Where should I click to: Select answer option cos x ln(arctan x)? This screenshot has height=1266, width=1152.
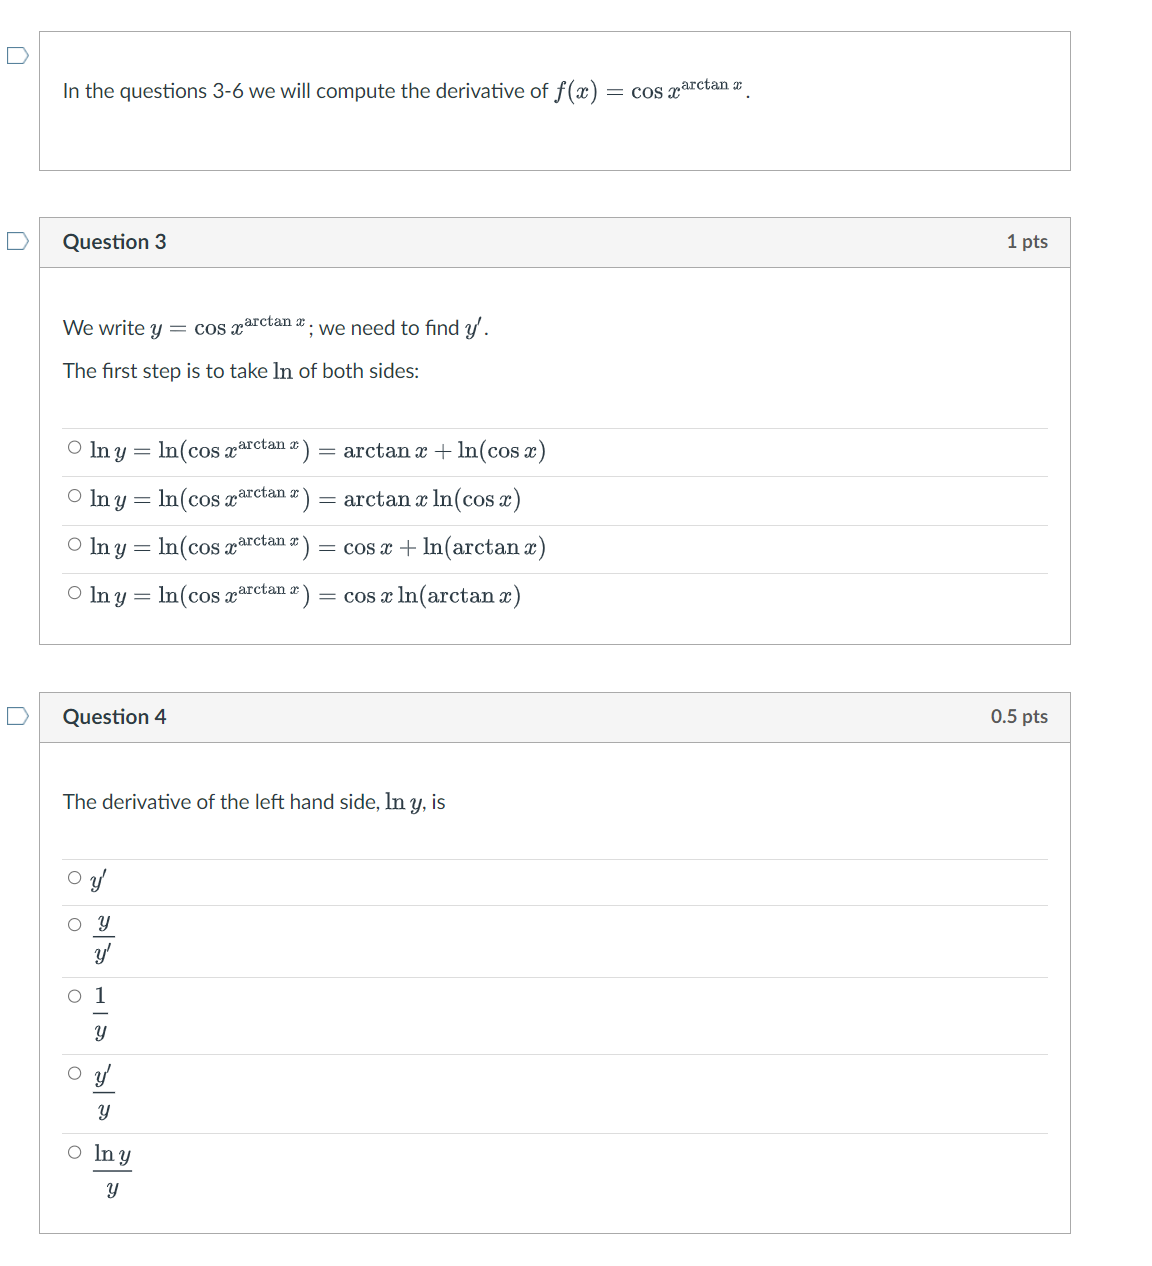pos(74,592)
